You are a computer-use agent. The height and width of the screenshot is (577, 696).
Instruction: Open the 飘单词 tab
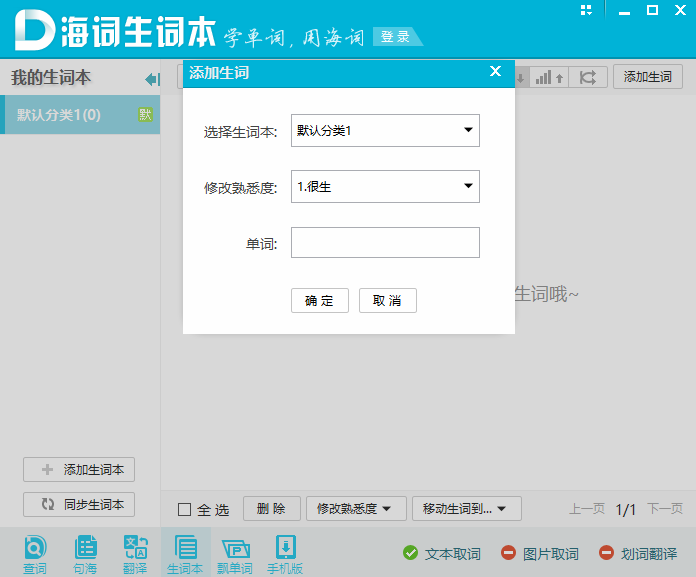tap(235, 555)
